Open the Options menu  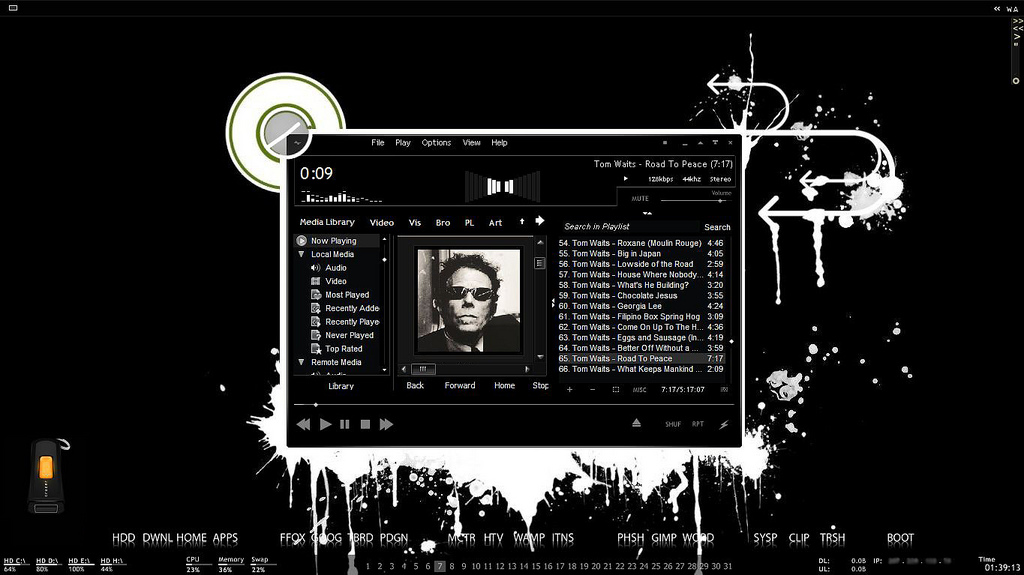pyautogui.click(x=436, y=142)
